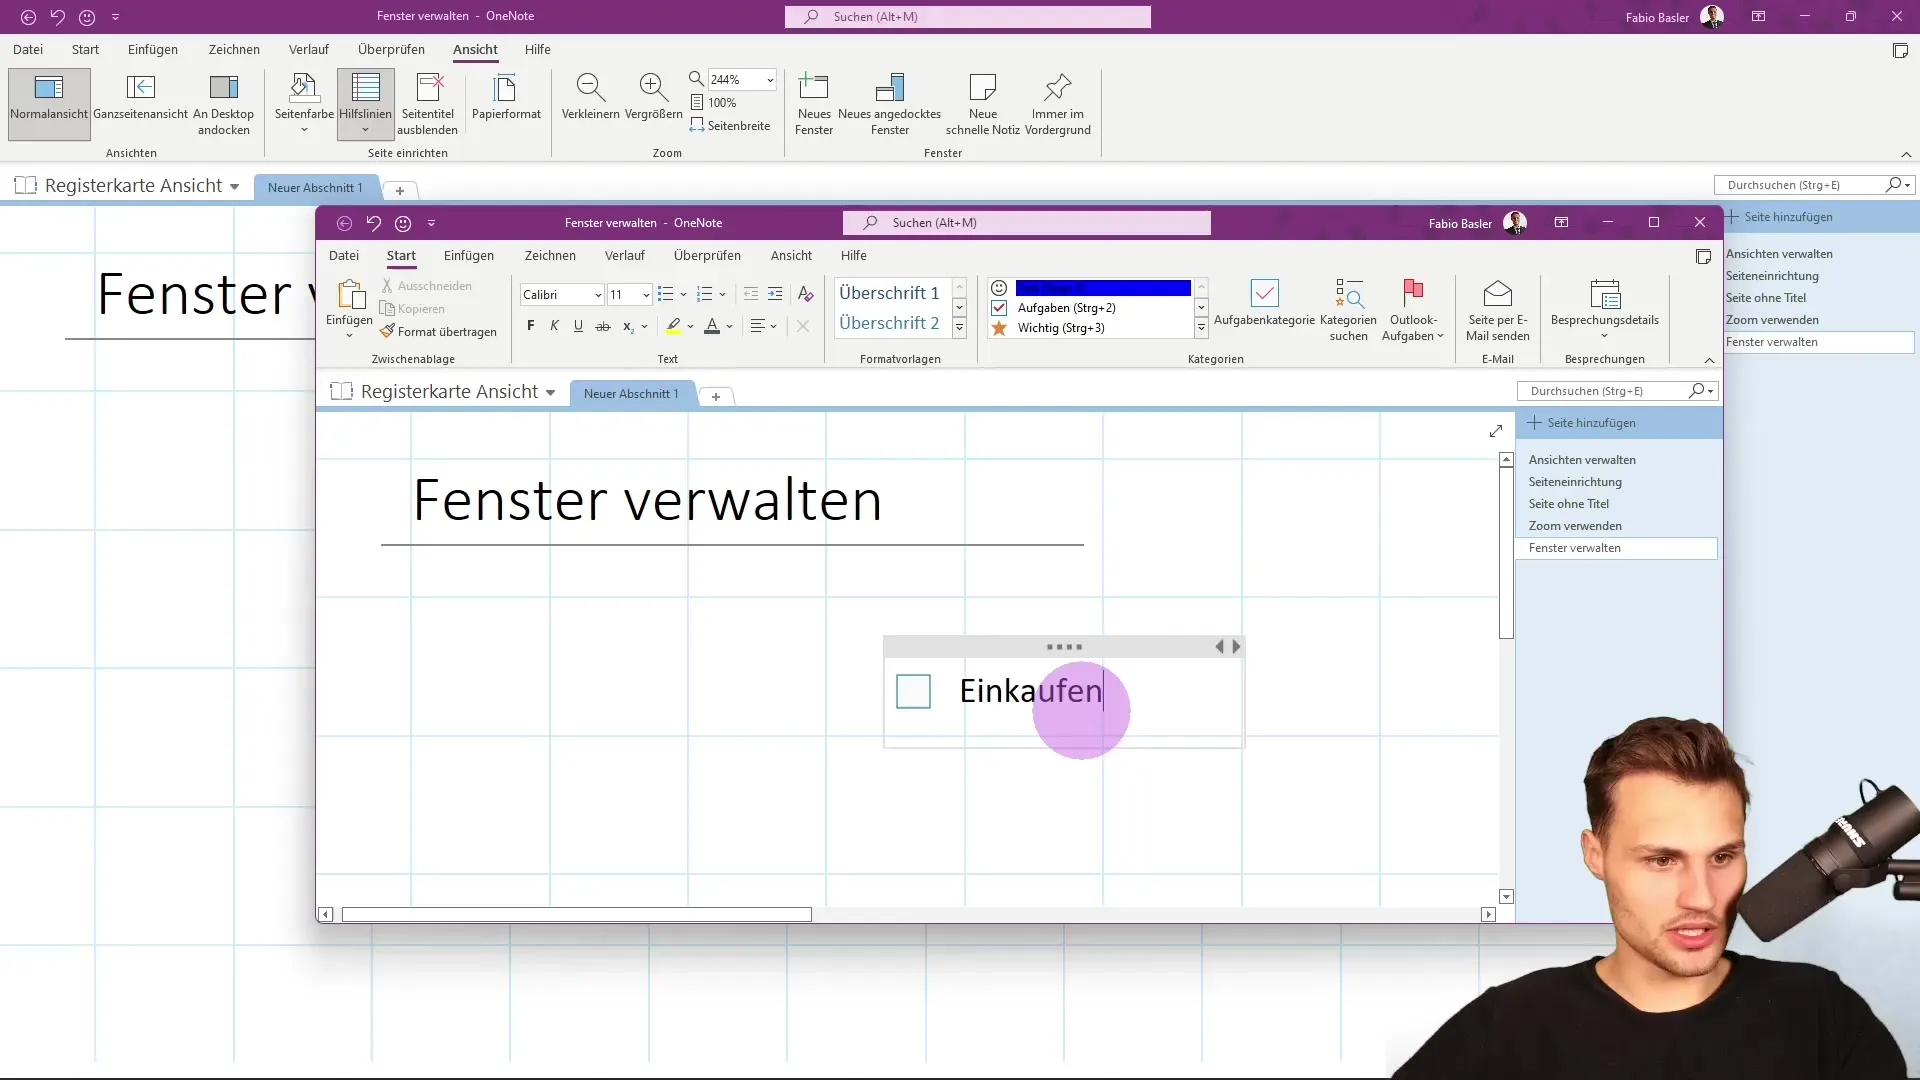
Task: Open Seitenfarbe in the back window ribbon
Action: tap(304, 103)
